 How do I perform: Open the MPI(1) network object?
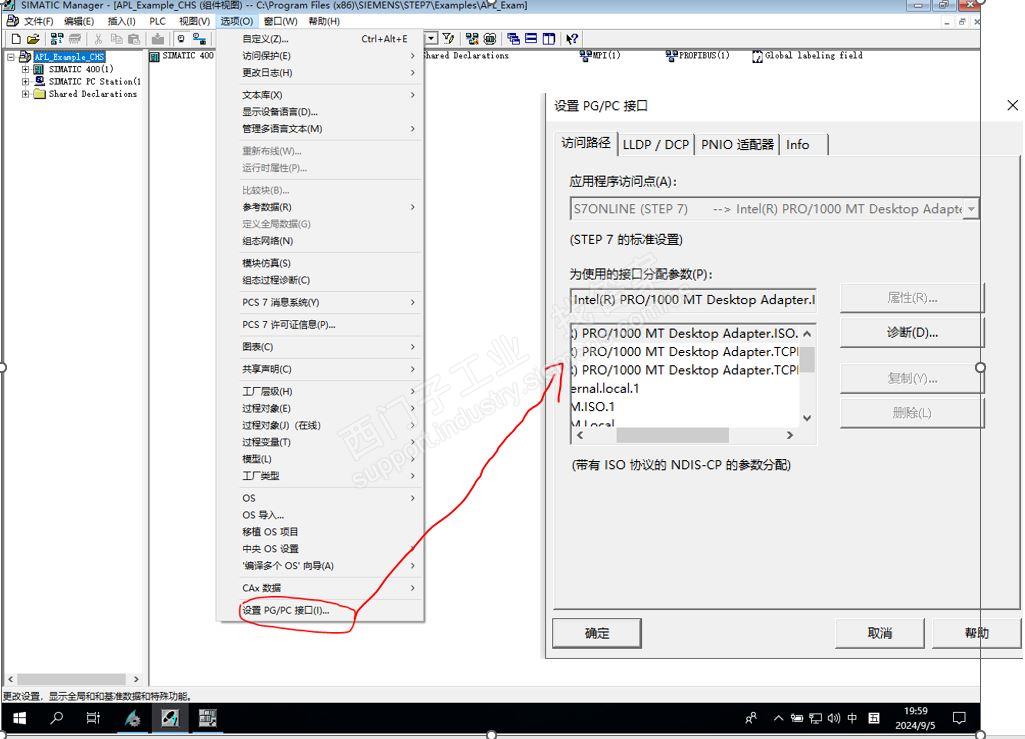coord(599,56)
